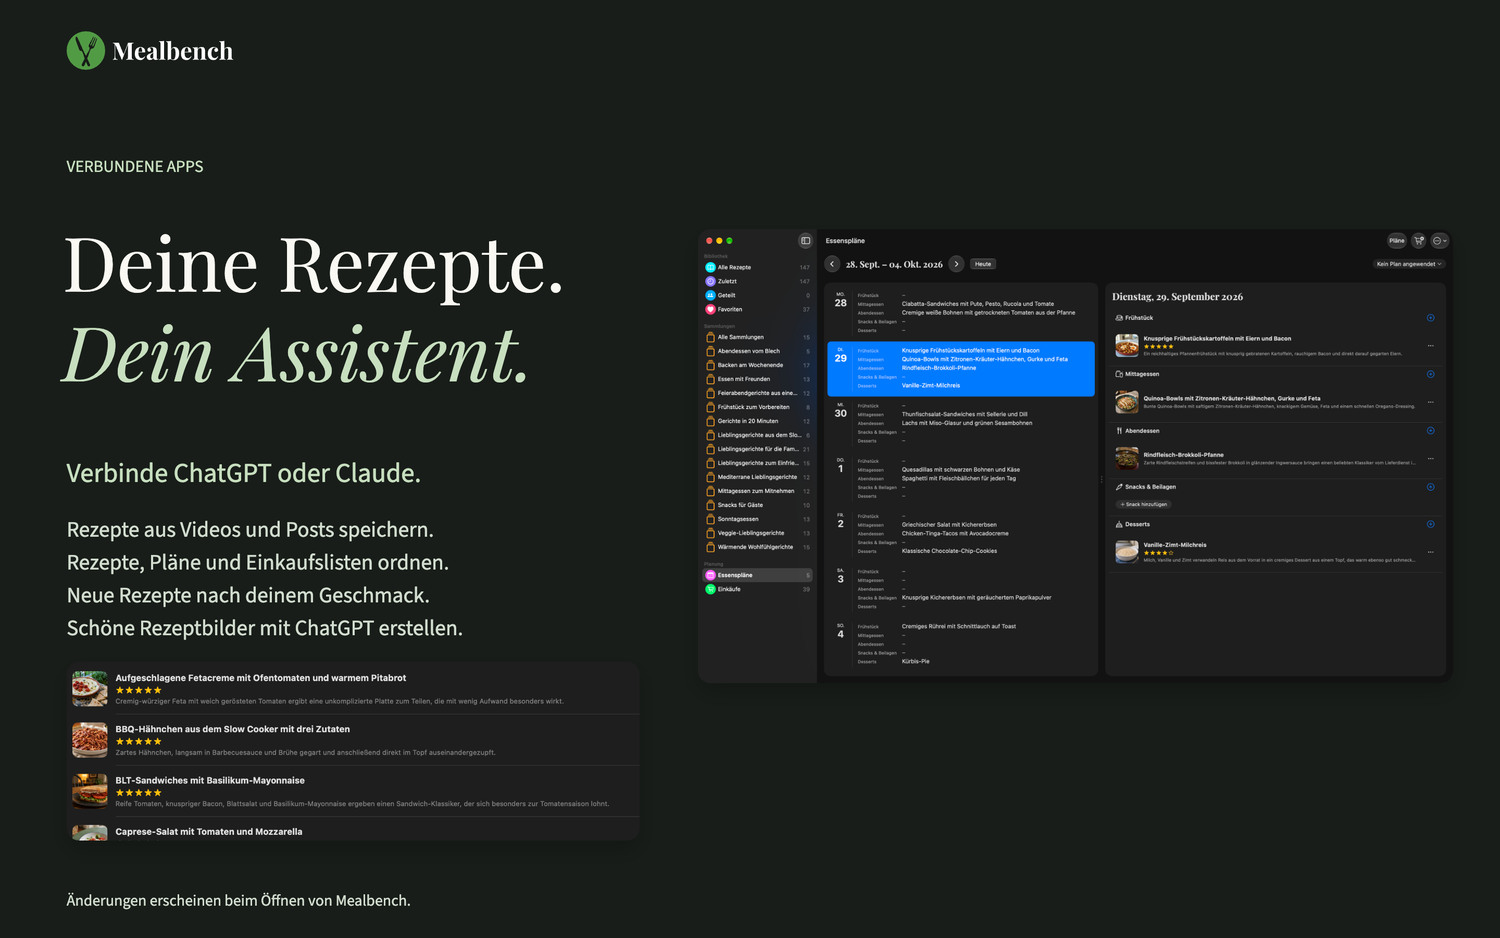Open options for Quinoa-Bowls recipe
This screenshot has width=1500, height=938.
1430,402
